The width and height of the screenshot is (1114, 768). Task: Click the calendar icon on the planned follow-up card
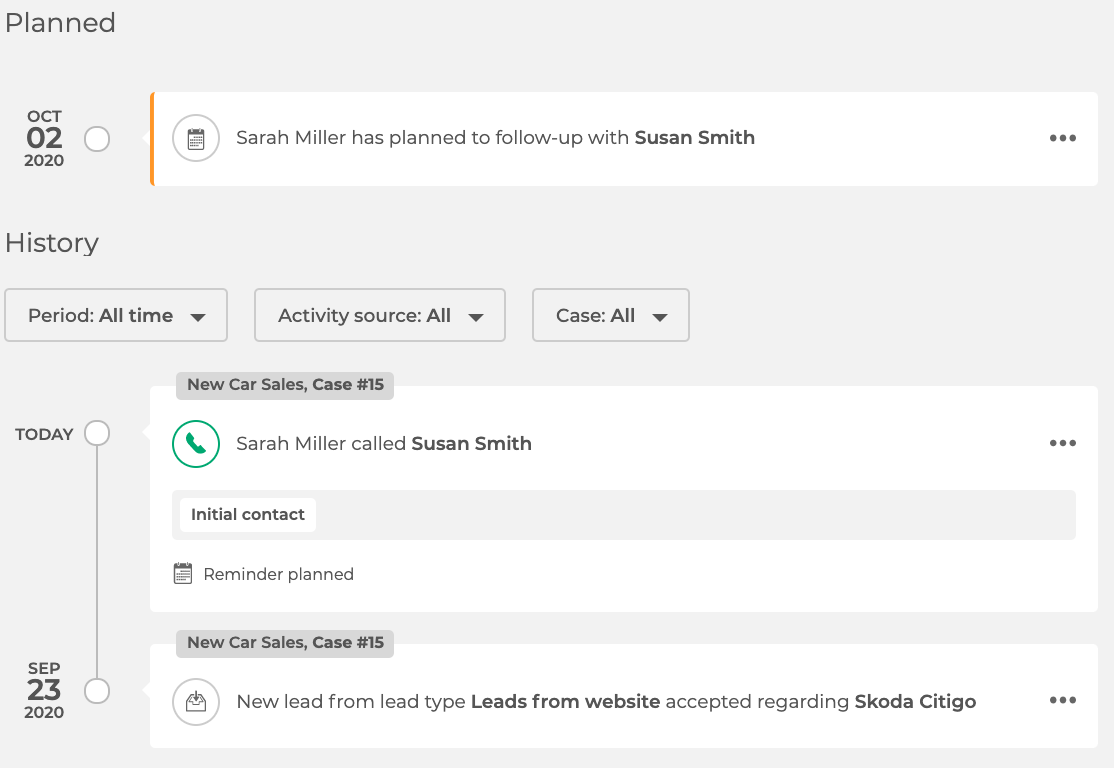tap(196, 139)
